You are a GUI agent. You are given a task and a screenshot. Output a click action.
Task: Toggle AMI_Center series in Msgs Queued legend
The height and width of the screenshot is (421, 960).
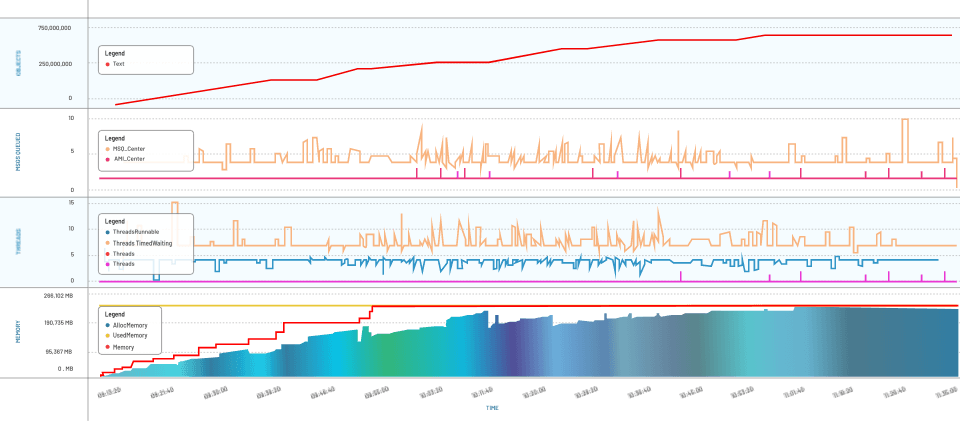pyautogui.click(x=125, y=159)
